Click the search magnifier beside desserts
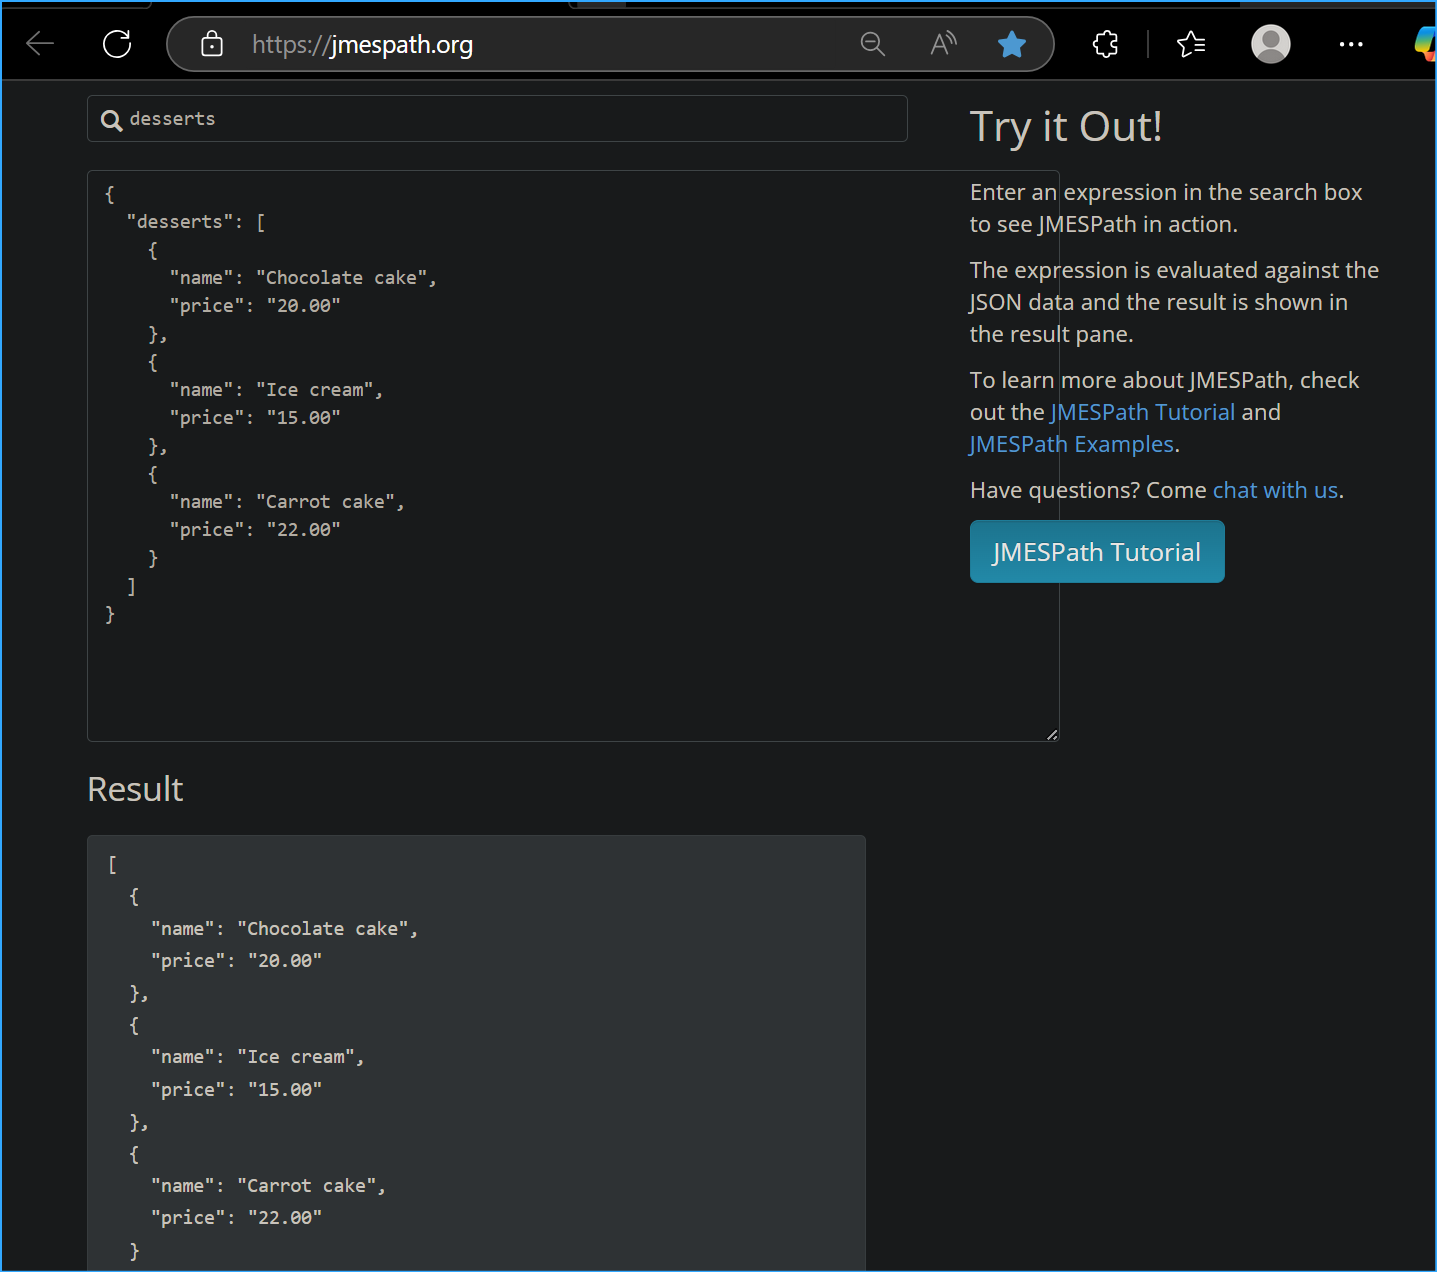The image size is (1437, 1272). (x=111, y=119)
